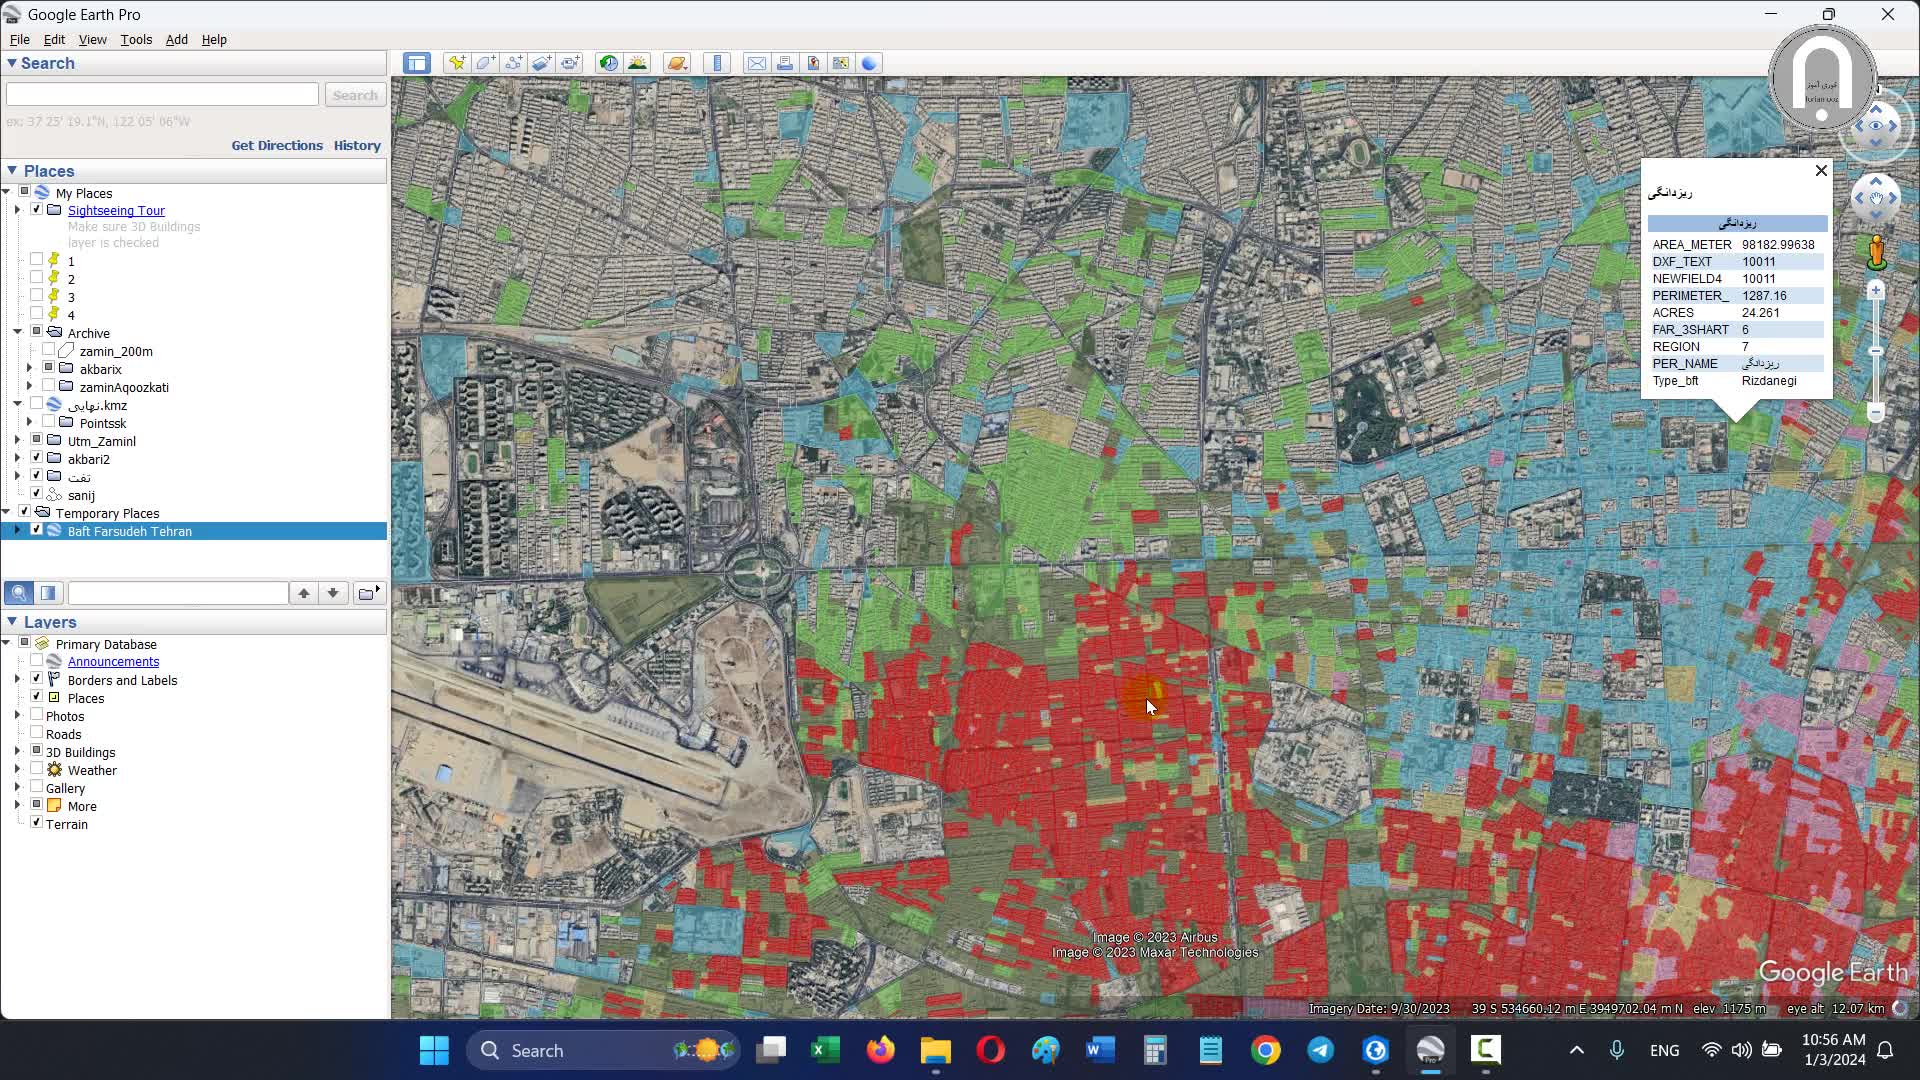Click the Add Placemark pushpin tool
The image size is (1920, 1080).
[457, 63]
